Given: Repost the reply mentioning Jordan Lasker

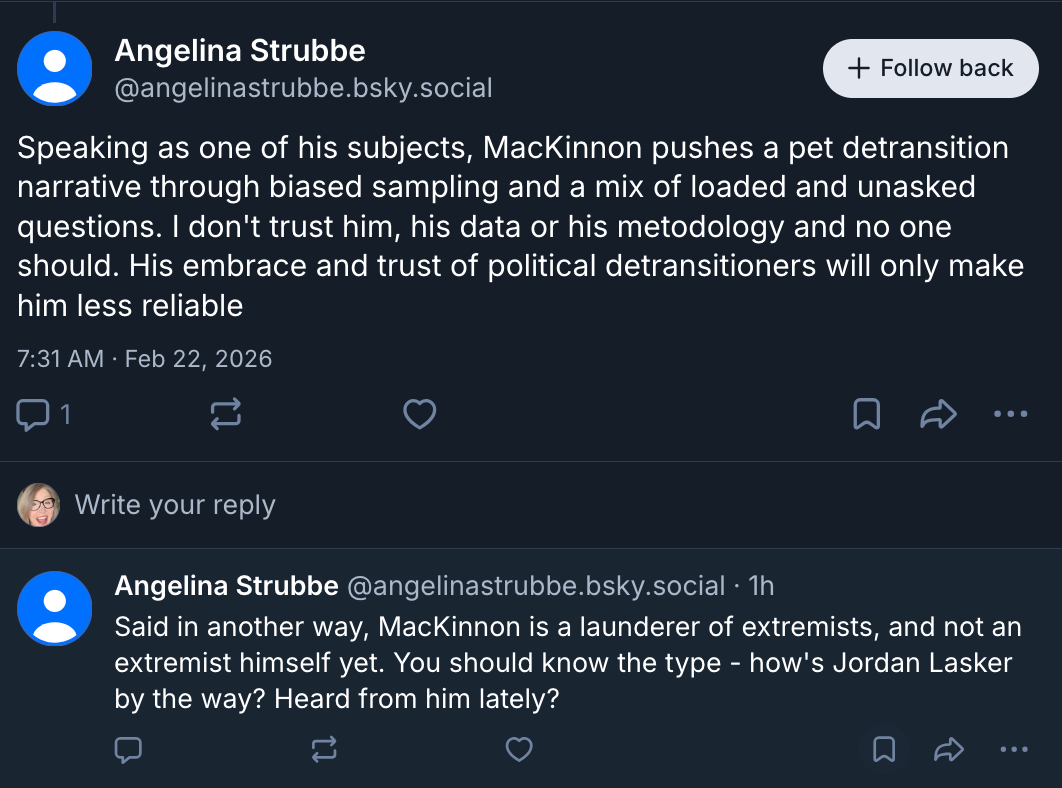Looking at the screenshot, I should pos(324,749).
